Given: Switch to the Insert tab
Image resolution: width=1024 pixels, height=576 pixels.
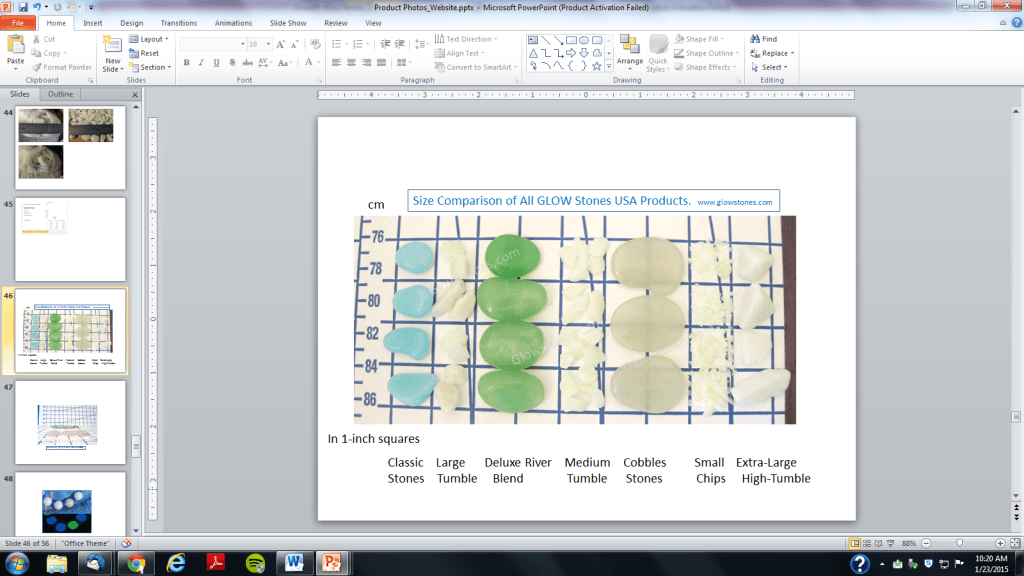Looking at the screenshot, I should tap(92, 23).
